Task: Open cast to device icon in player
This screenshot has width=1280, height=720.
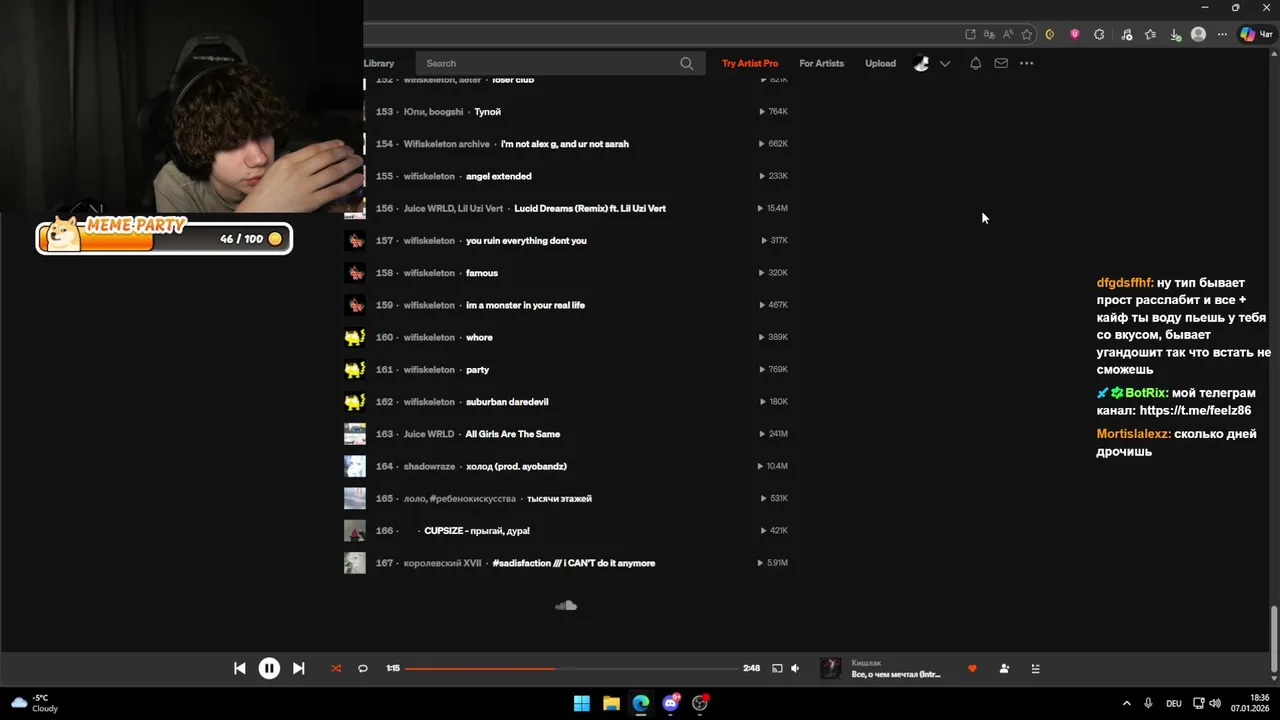Action: point(777,669)
